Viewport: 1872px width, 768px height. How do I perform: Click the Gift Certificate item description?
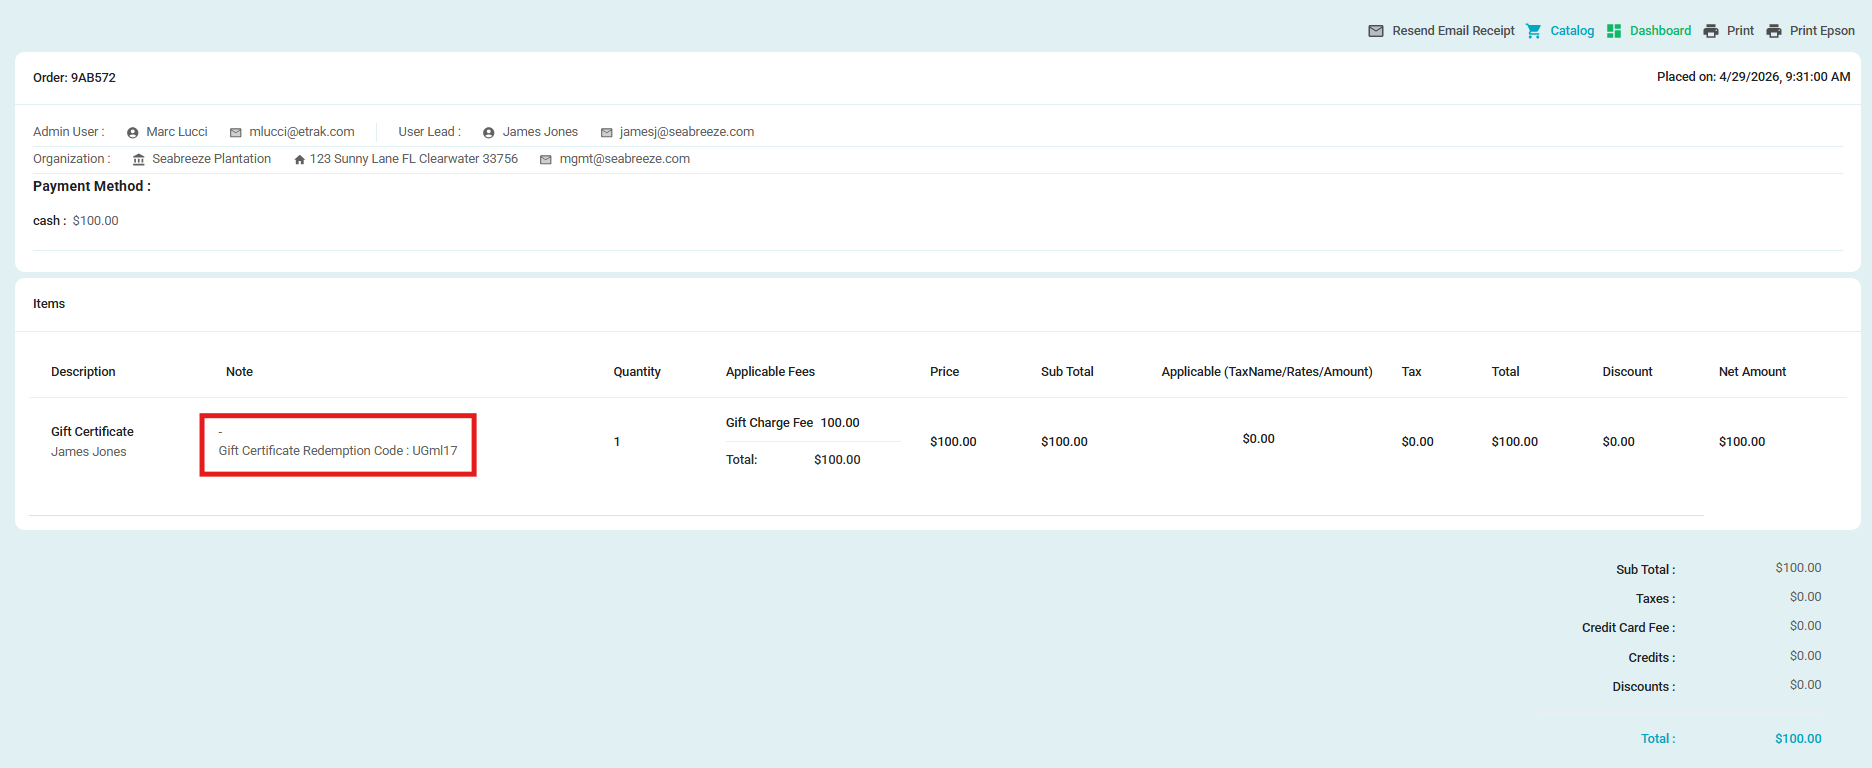[x=92, y=432]
